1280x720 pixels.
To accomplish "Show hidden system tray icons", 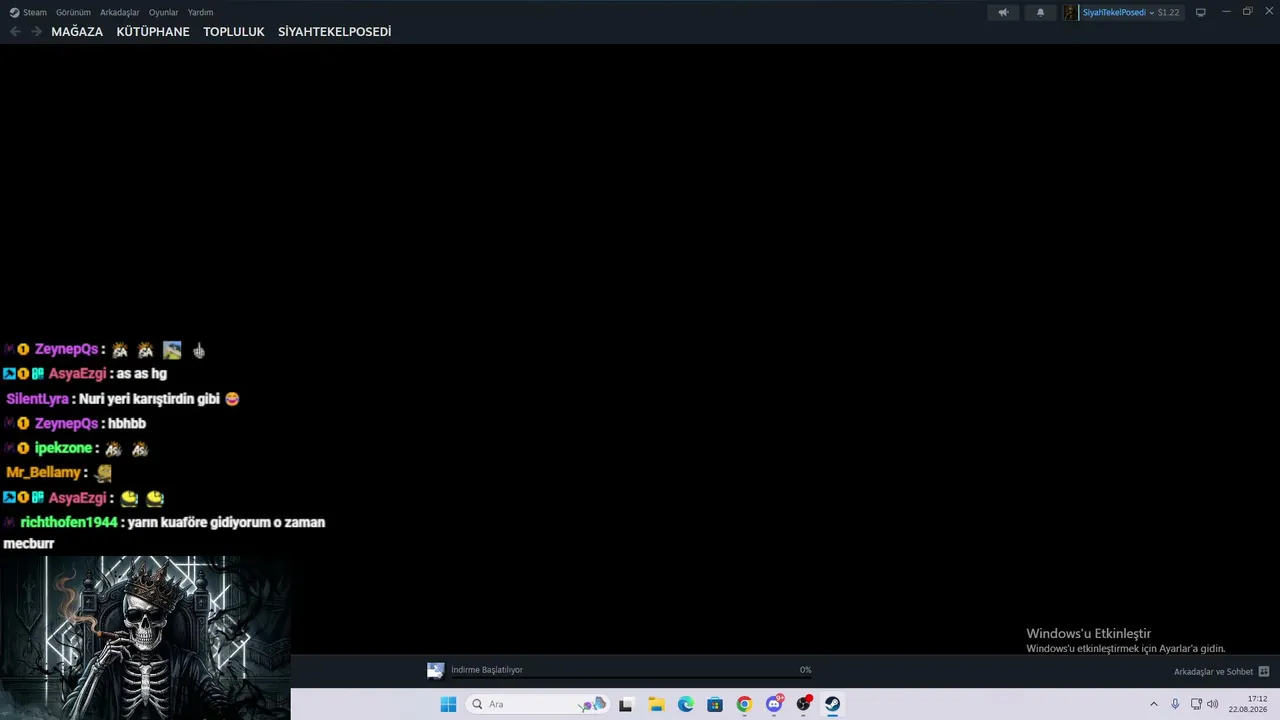I will click(x=1153, y=704).
